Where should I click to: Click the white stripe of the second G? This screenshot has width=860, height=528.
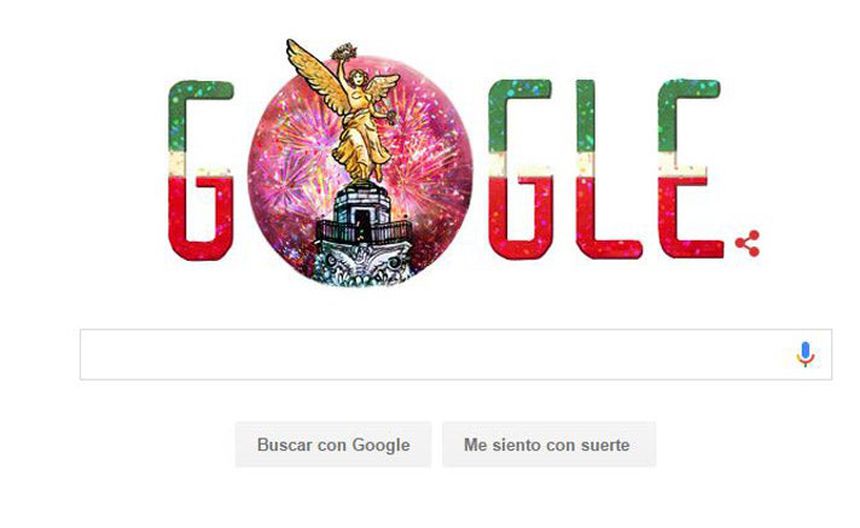(520, 165)
